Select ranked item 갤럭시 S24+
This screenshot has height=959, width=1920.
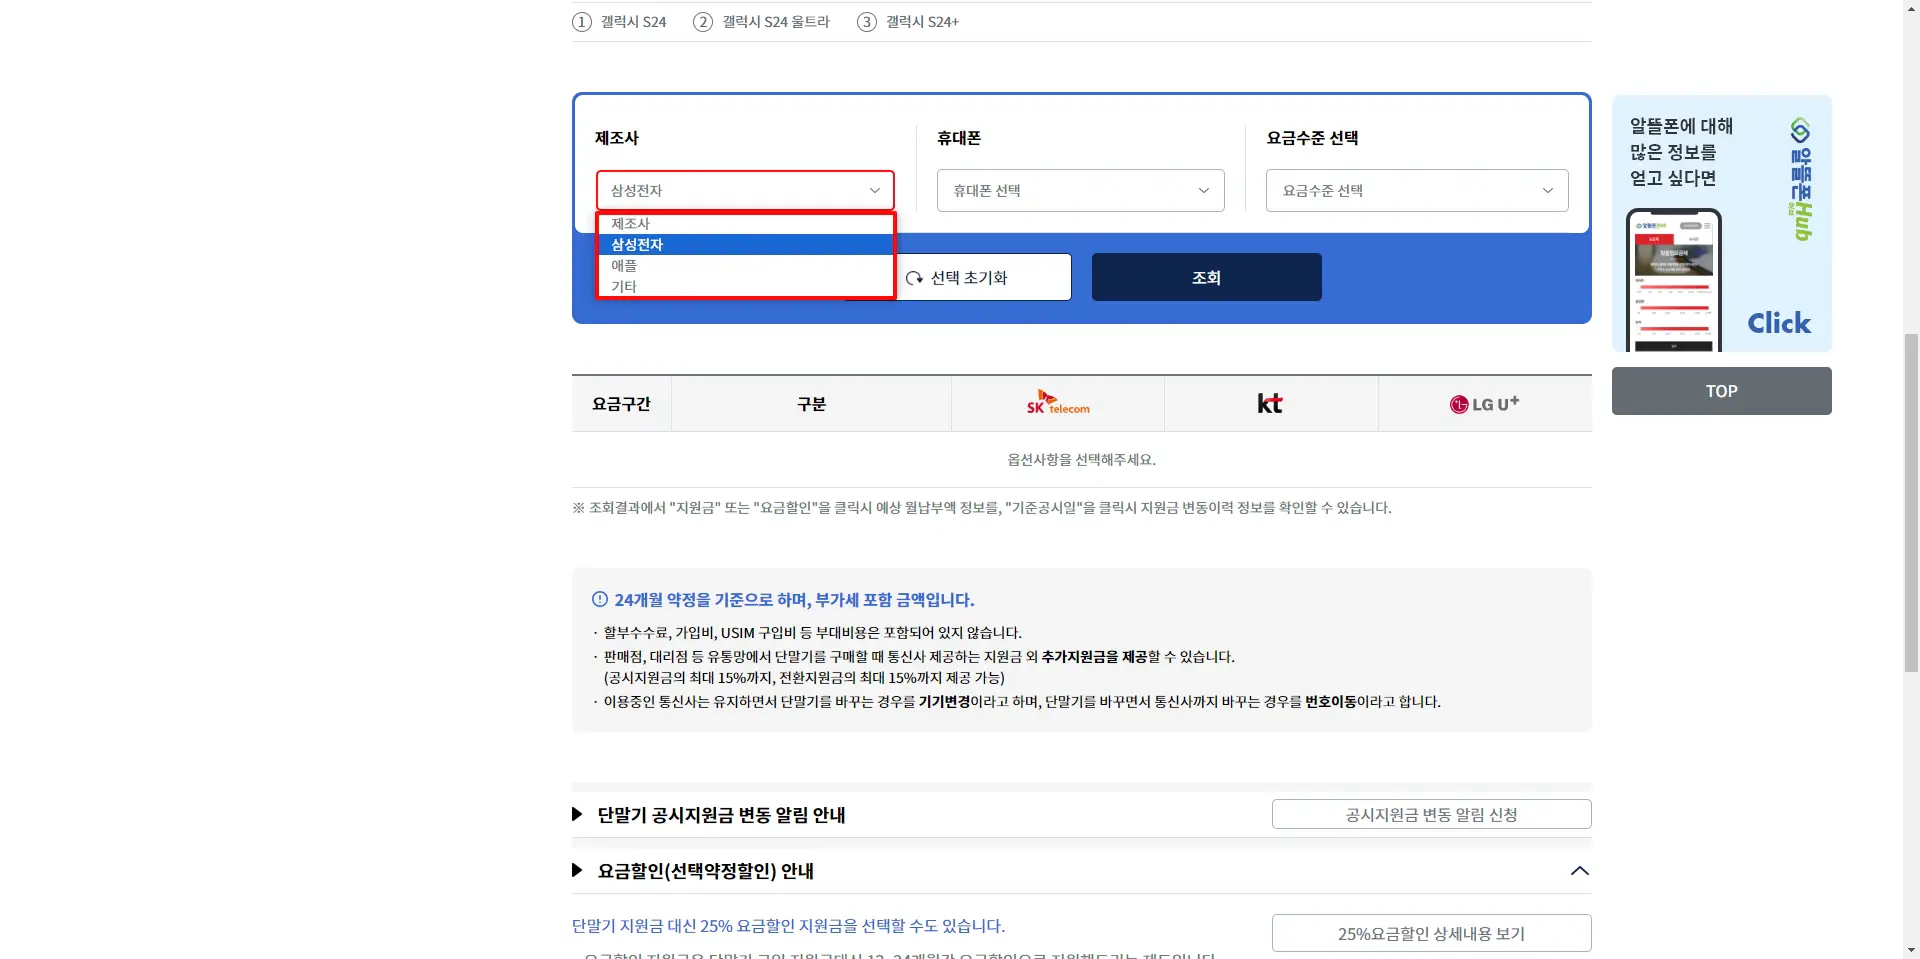[908, 22]
